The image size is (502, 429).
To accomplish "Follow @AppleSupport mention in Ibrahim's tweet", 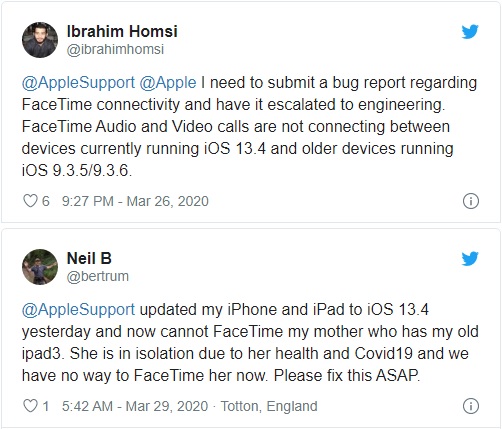I will point(78,83).
